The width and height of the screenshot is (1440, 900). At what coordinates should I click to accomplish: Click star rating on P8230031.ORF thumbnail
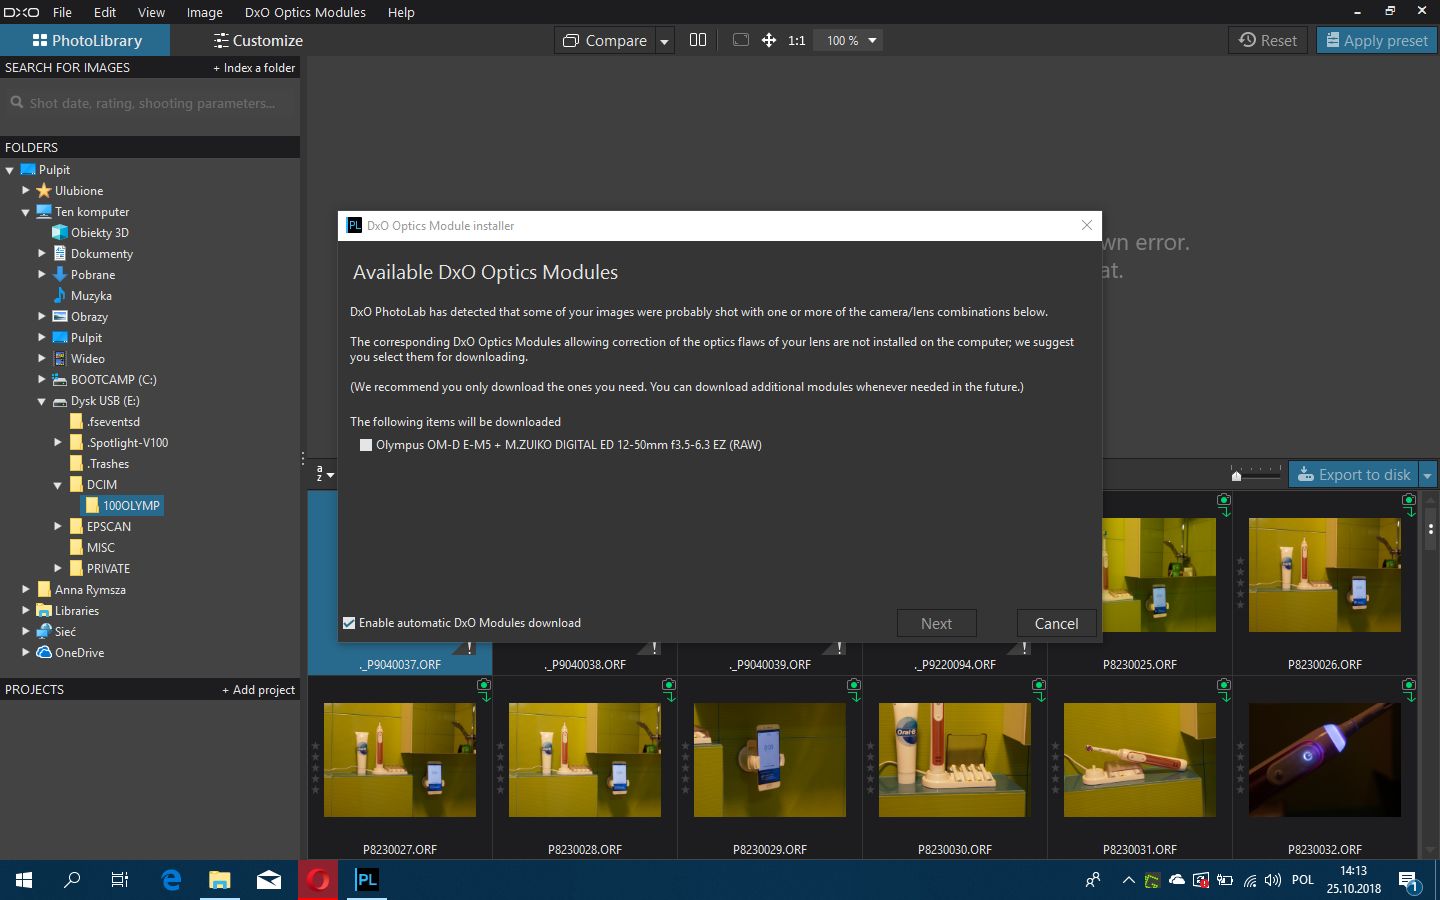point(1056,768)
